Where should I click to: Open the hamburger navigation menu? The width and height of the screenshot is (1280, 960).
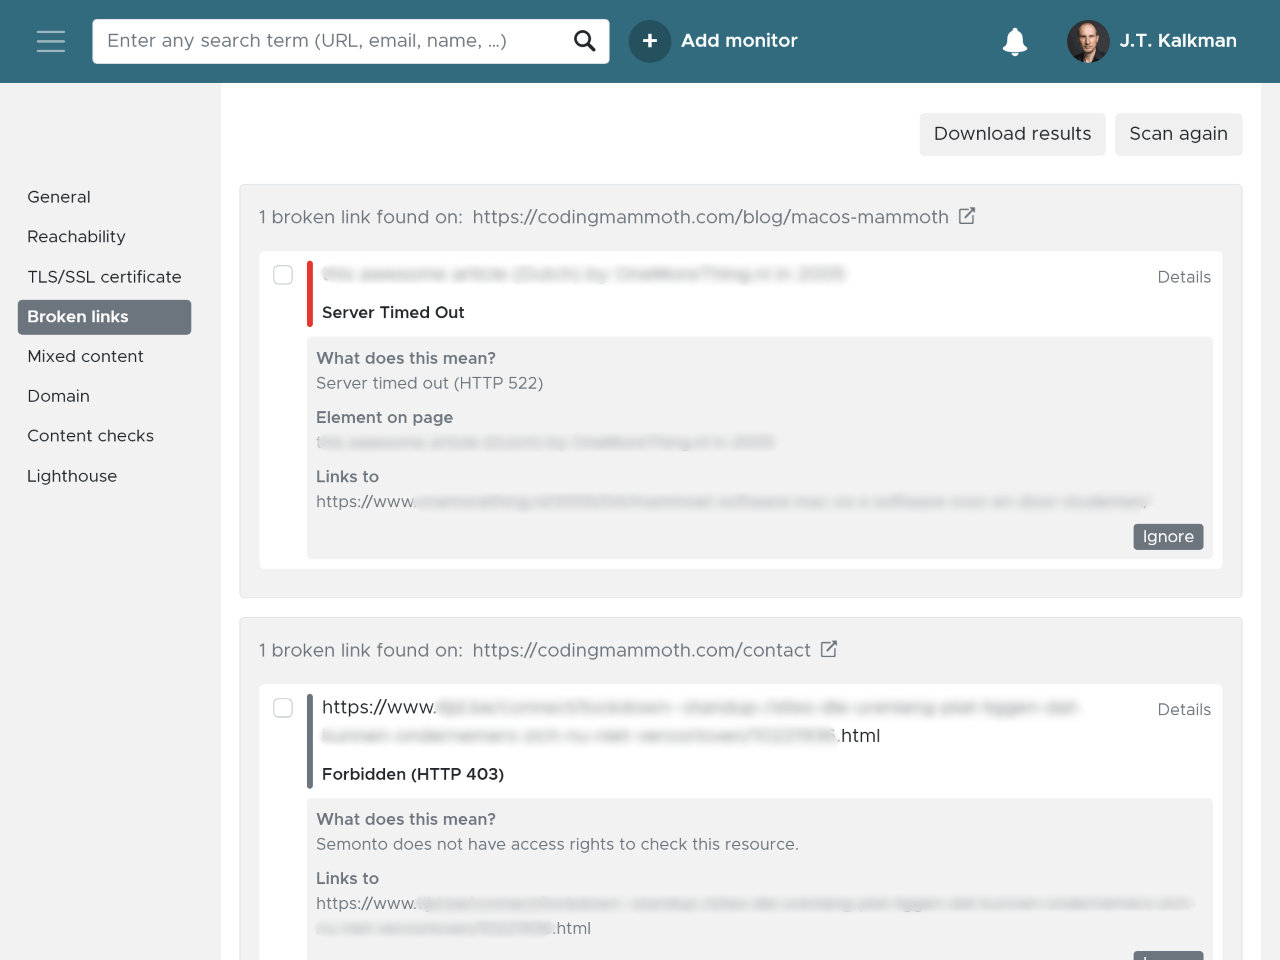tap(51, 41)
